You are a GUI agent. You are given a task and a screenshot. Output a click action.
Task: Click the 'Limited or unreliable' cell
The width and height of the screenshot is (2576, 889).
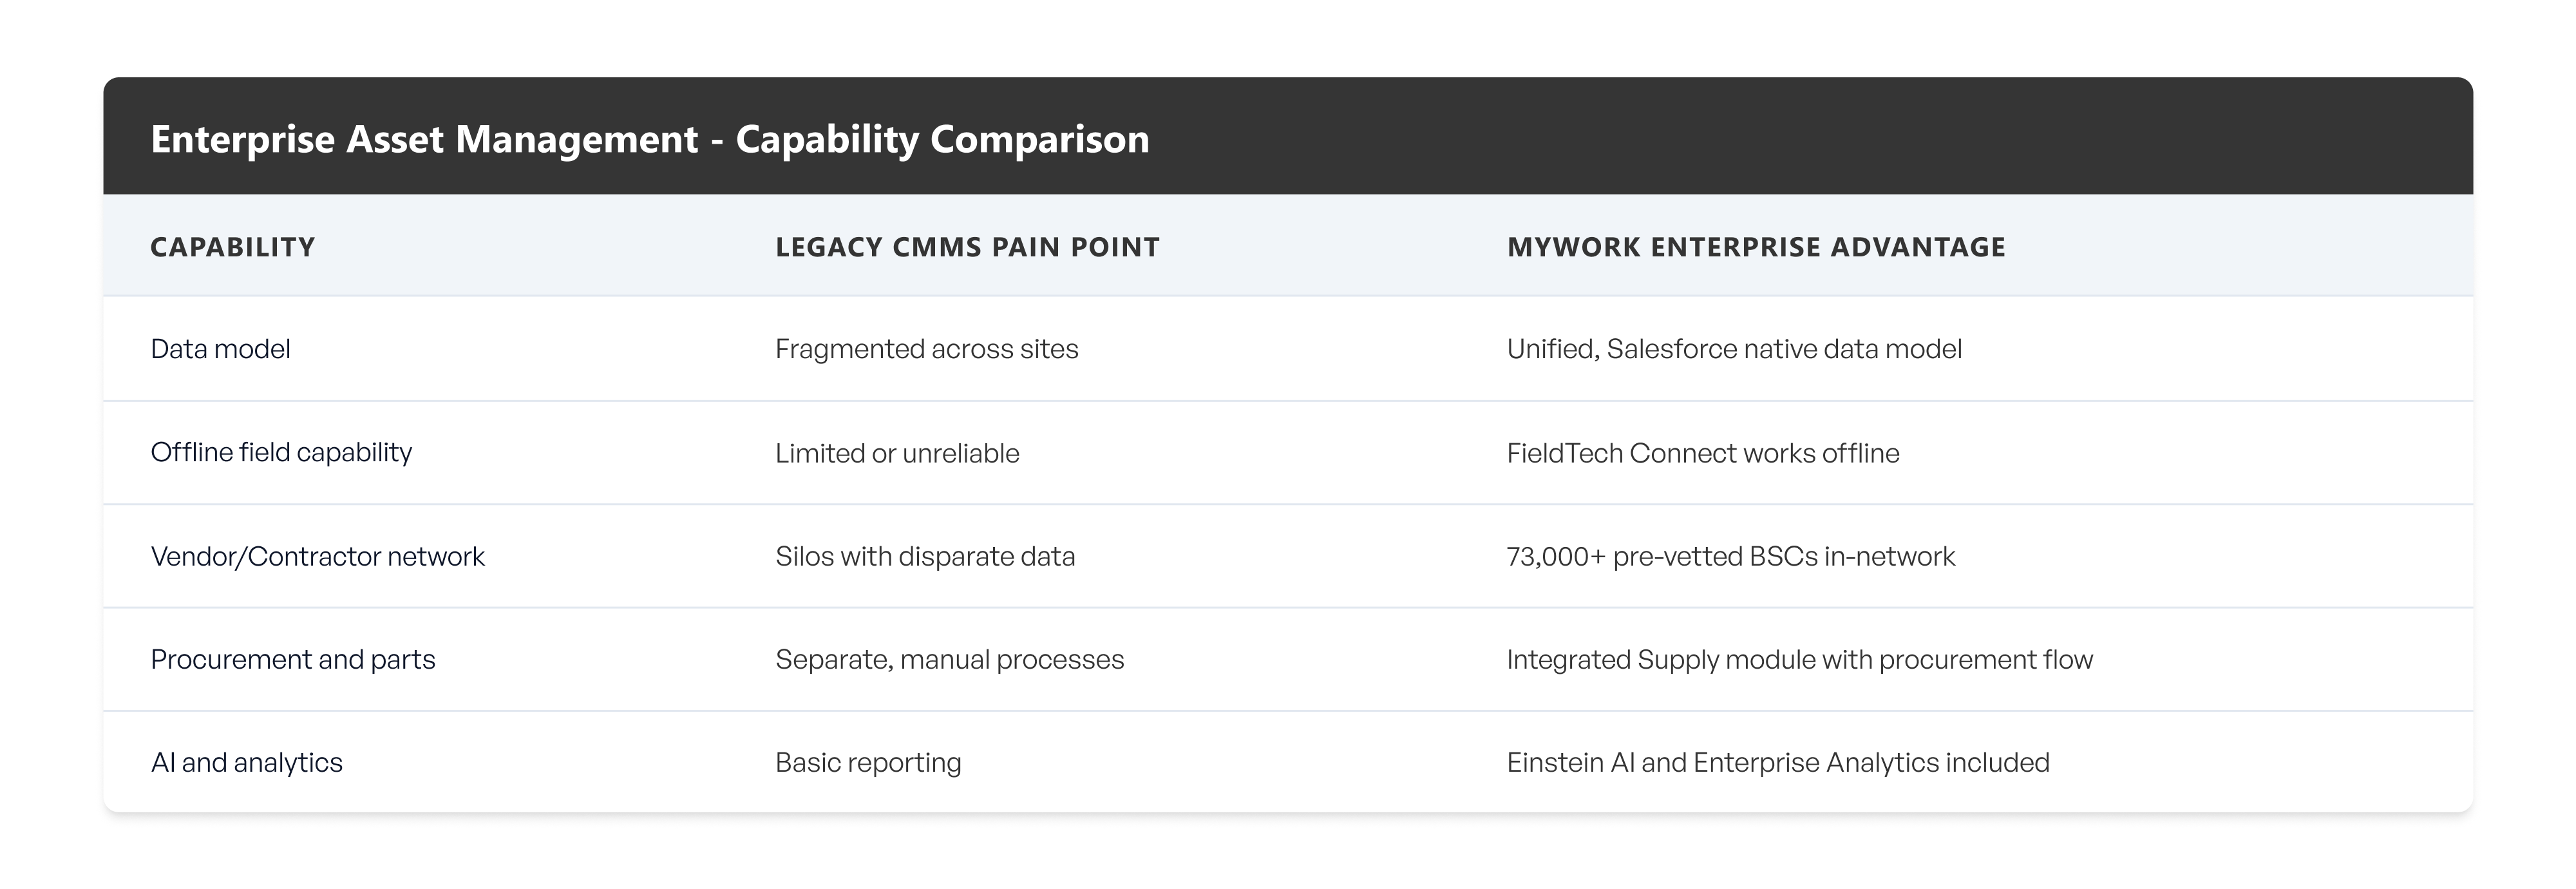point(897,453)
